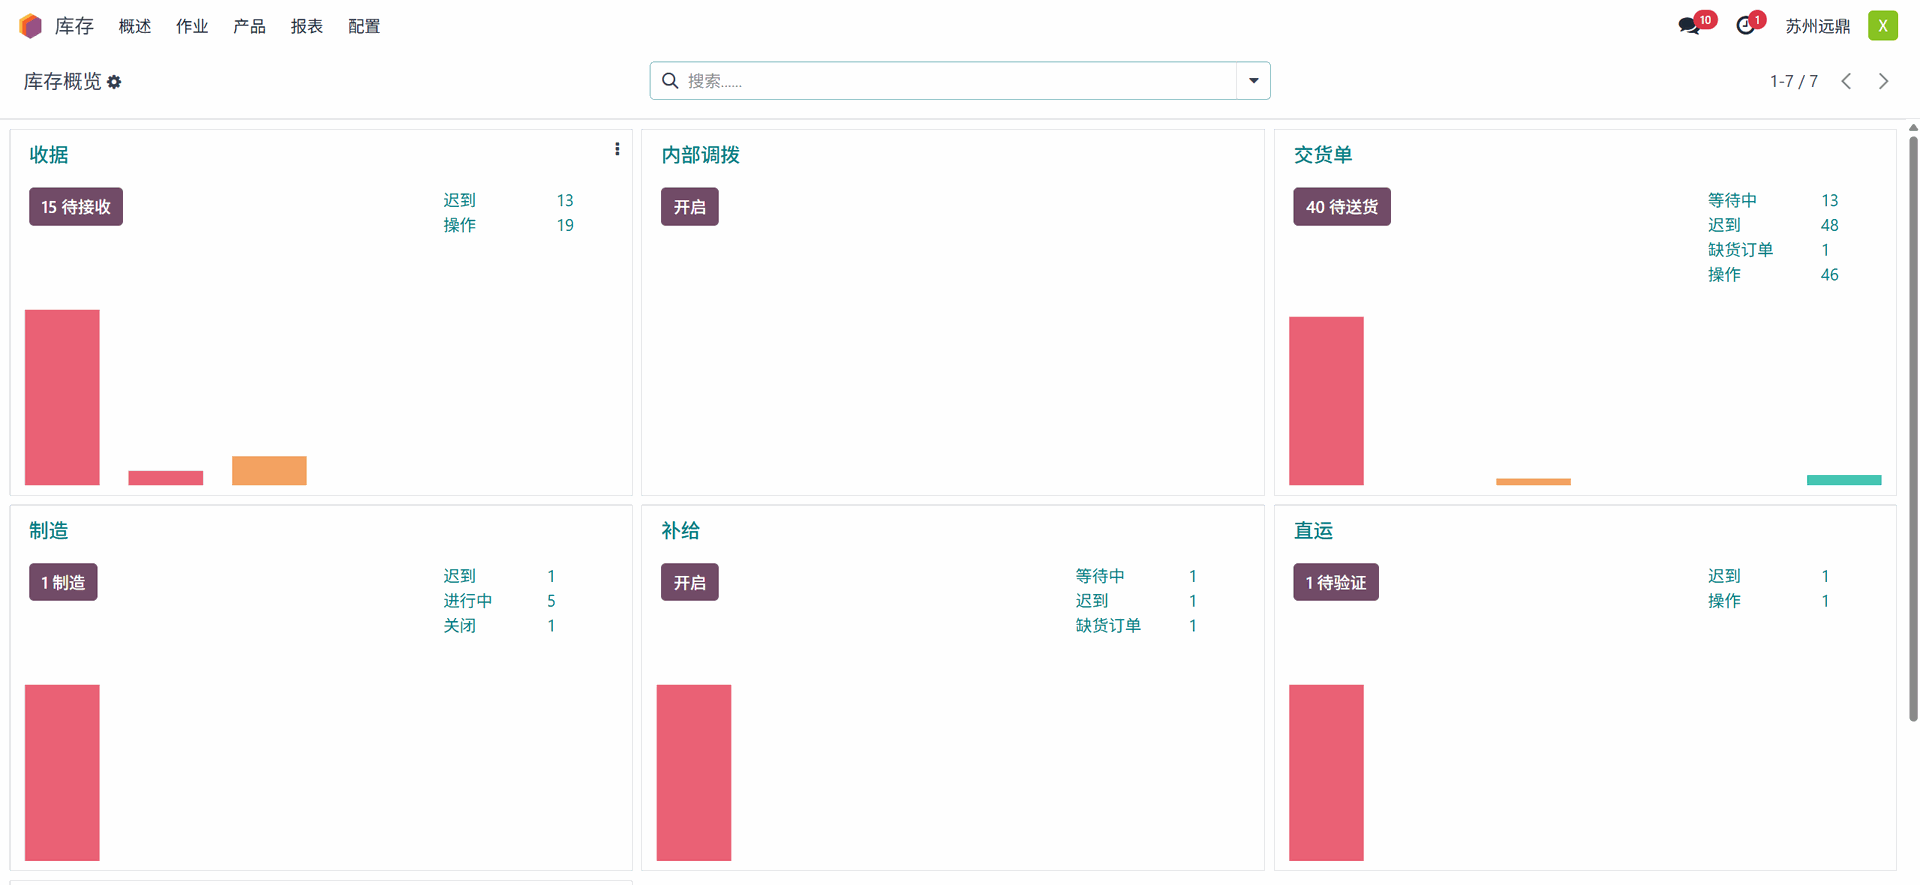Screen dimensions: 1920x885
Task: Click the green user avatar icon
Action: click(x=1882, y=26)
